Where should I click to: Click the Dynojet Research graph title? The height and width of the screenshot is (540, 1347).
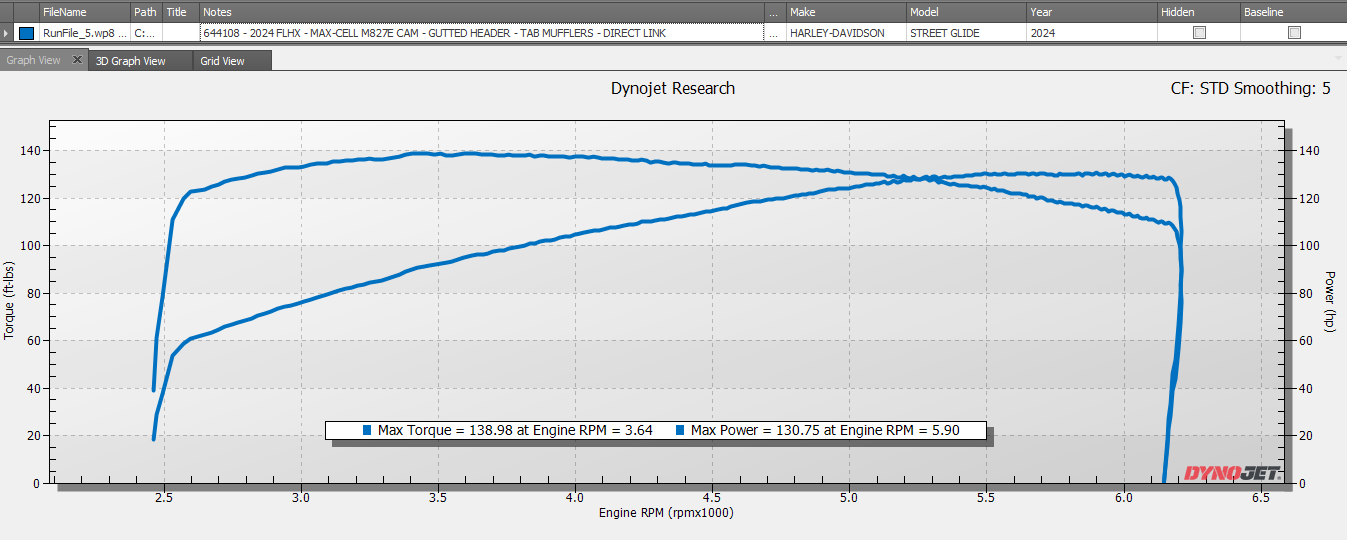pos(673,88)
